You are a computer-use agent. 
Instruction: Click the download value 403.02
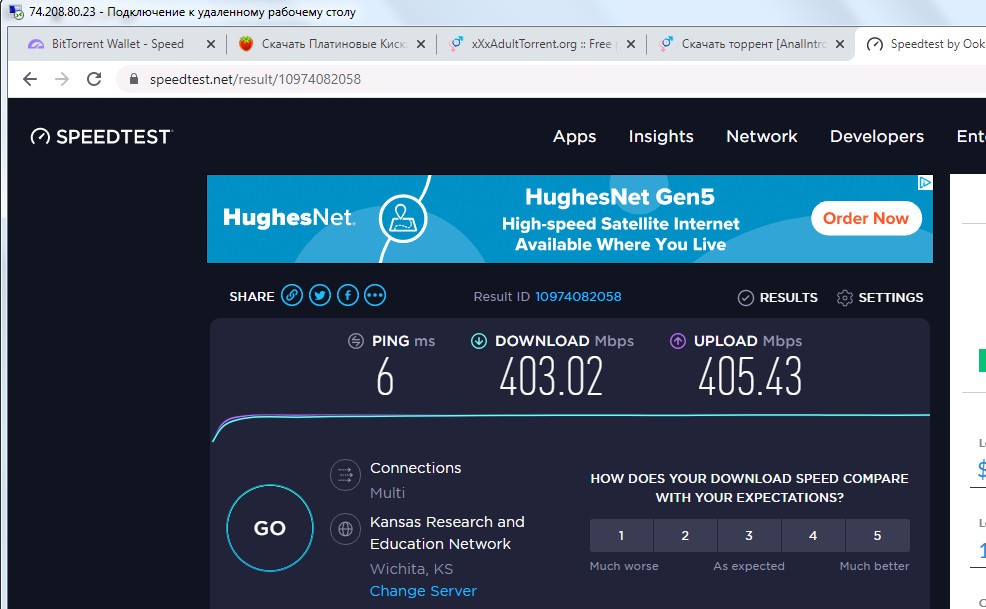click(551, 377)
